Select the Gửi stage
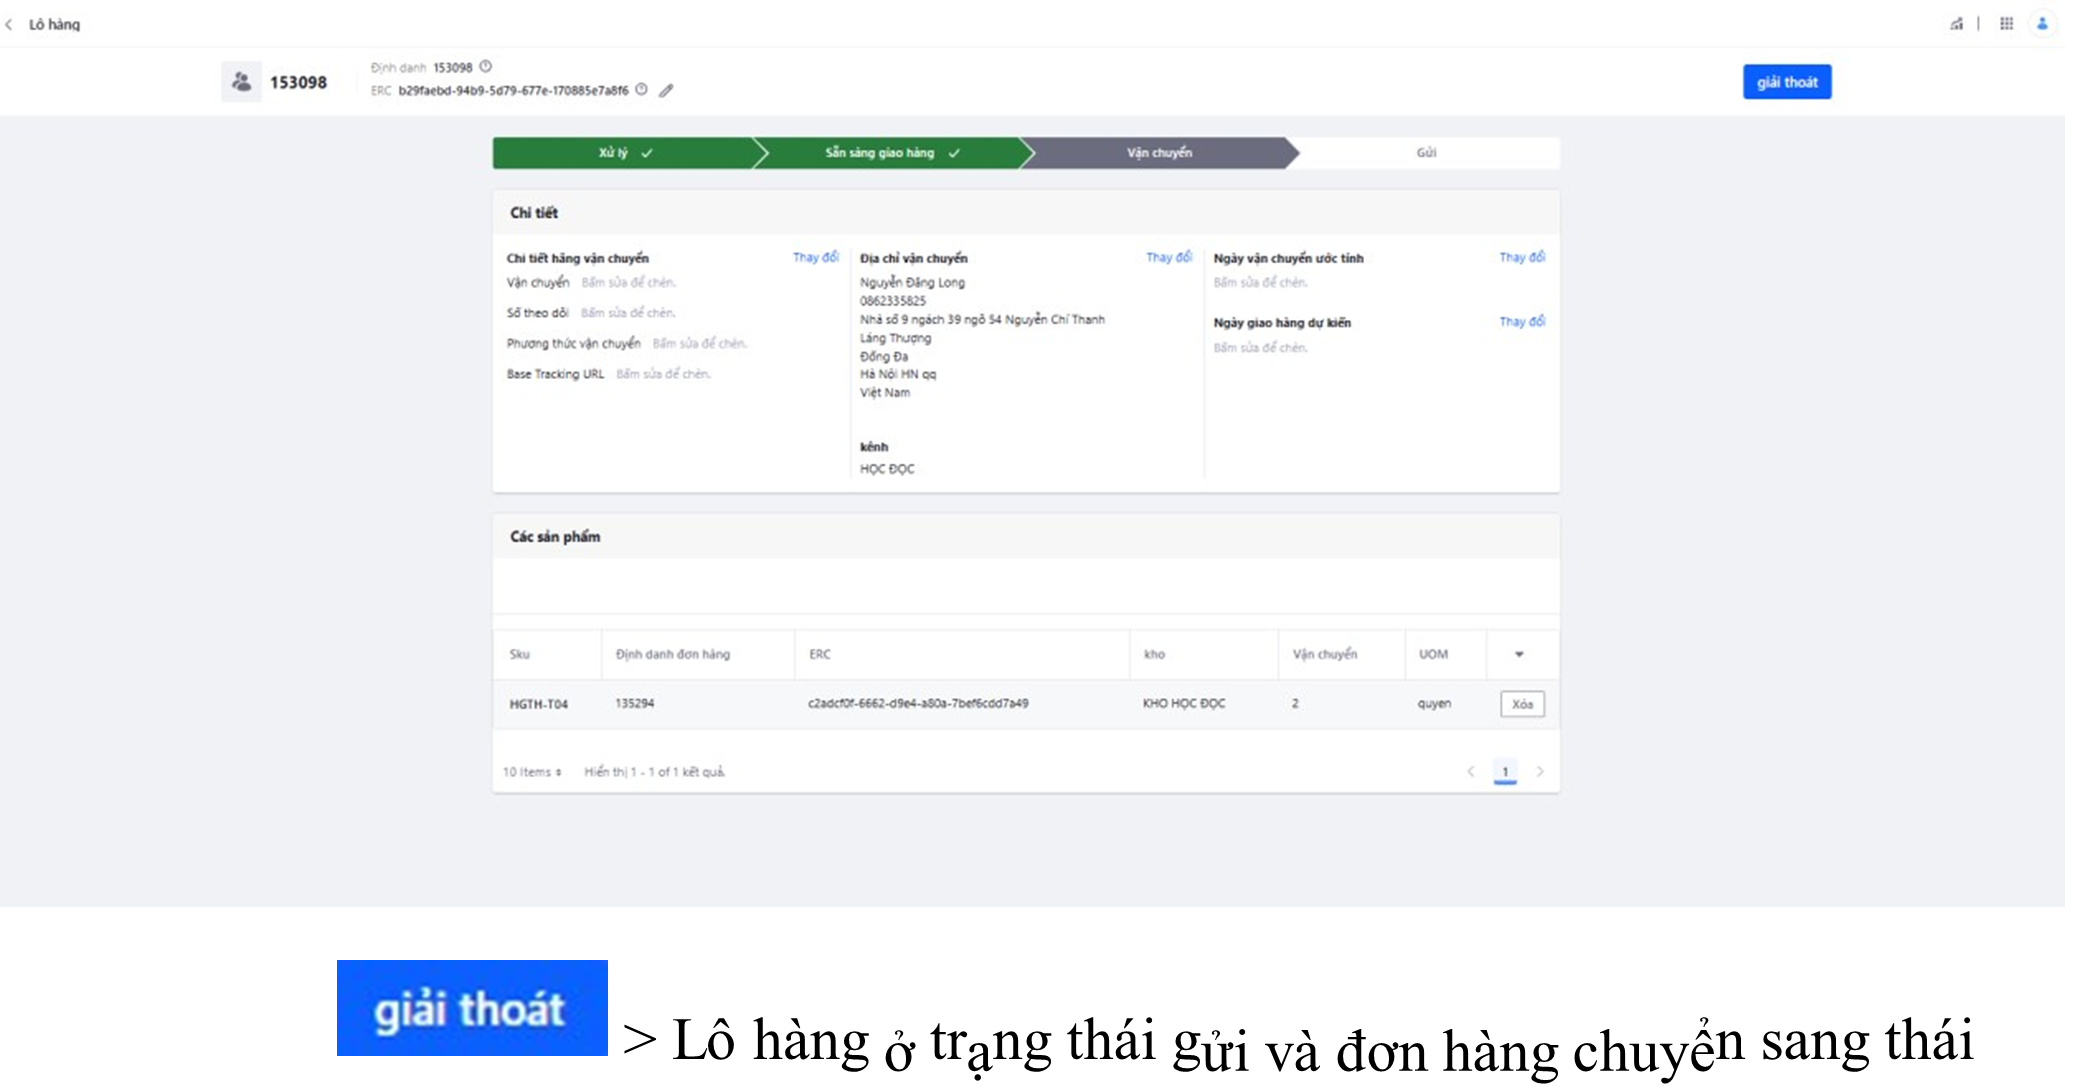2079x1092 pixels. (1426, 153)
